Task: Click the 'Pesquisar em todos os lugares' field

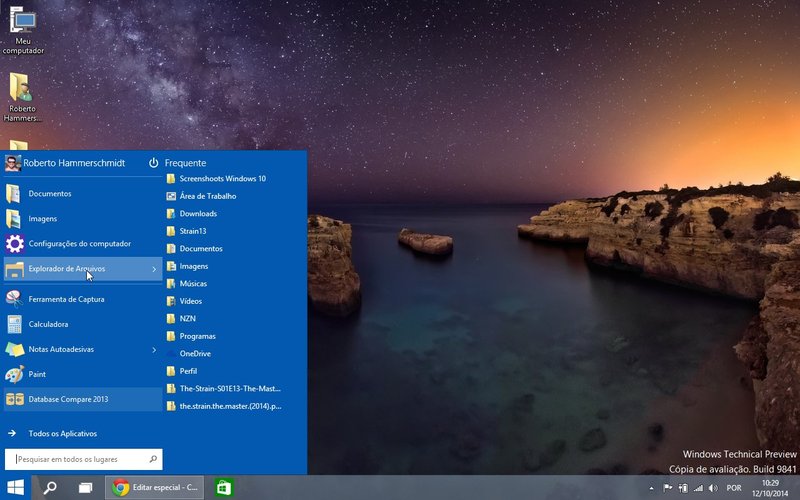Action: point(83,459)
